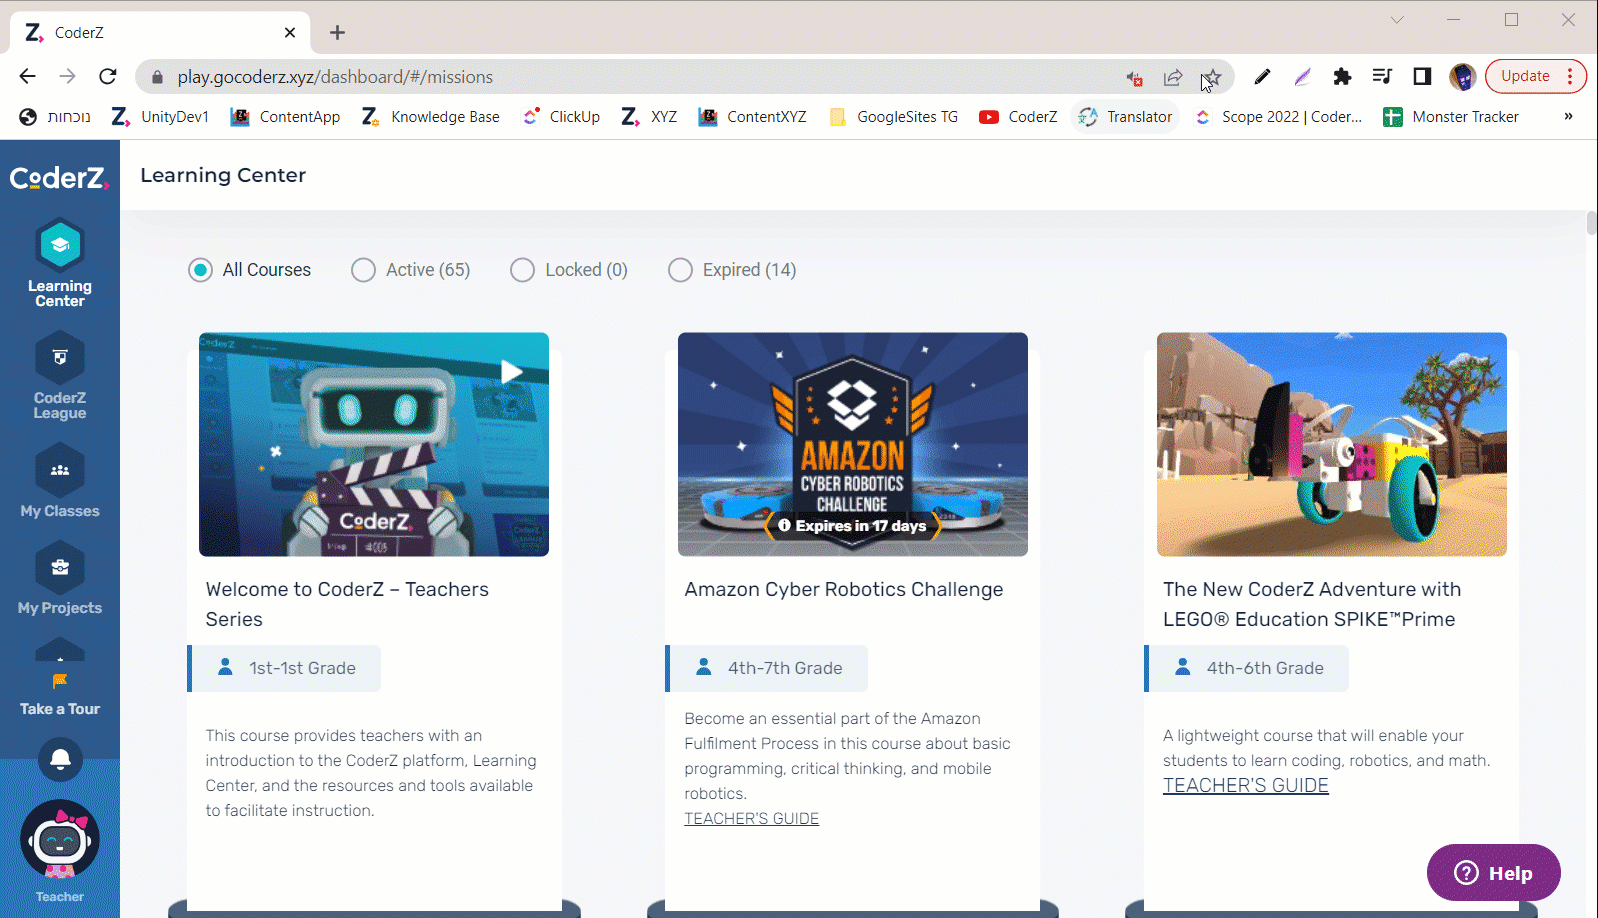Open Welcome to CoderZ Teachers Series title
The image size is (1598, 918).
pyautogui.click(x=347, y=604)
